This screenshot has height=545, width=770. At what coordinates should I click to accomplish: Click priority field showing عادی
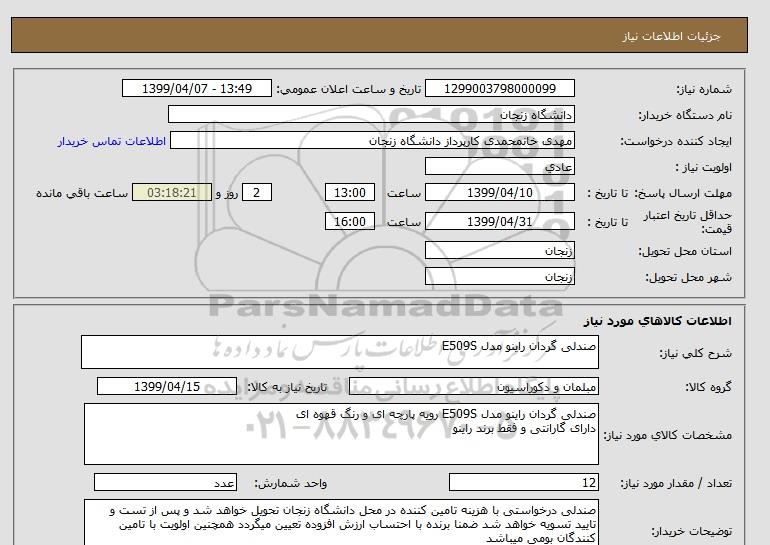click(499, 167)
